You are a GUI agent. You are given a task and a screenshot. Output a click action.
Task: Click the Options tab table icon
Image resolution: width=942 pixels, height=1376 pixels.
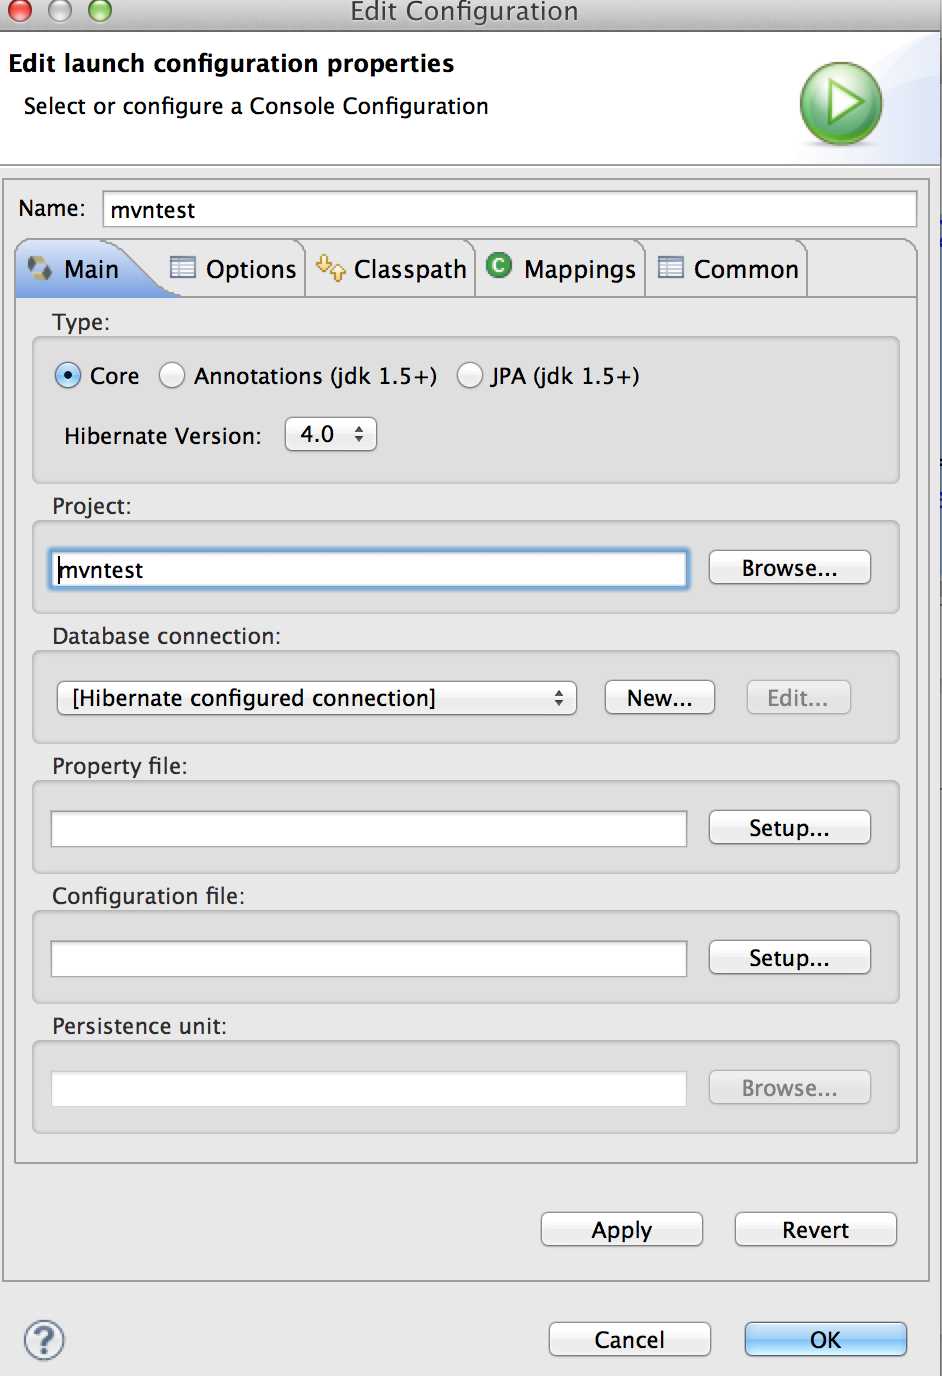(x=182, y=267)
